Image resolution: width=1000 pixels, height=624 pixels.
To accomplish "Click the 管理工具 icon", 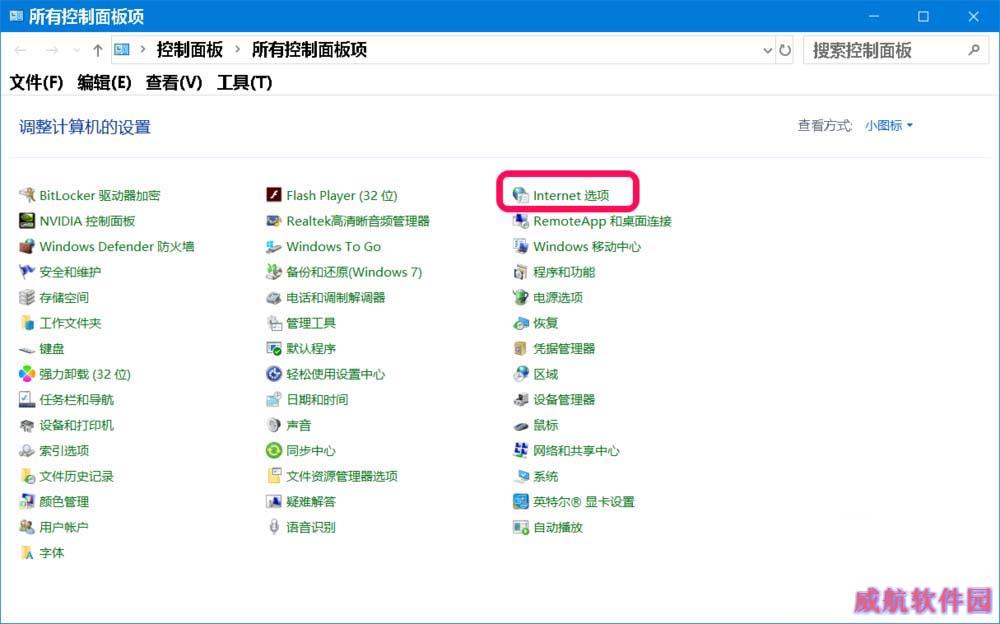I will pyautogui.click(x=274, y=323).
